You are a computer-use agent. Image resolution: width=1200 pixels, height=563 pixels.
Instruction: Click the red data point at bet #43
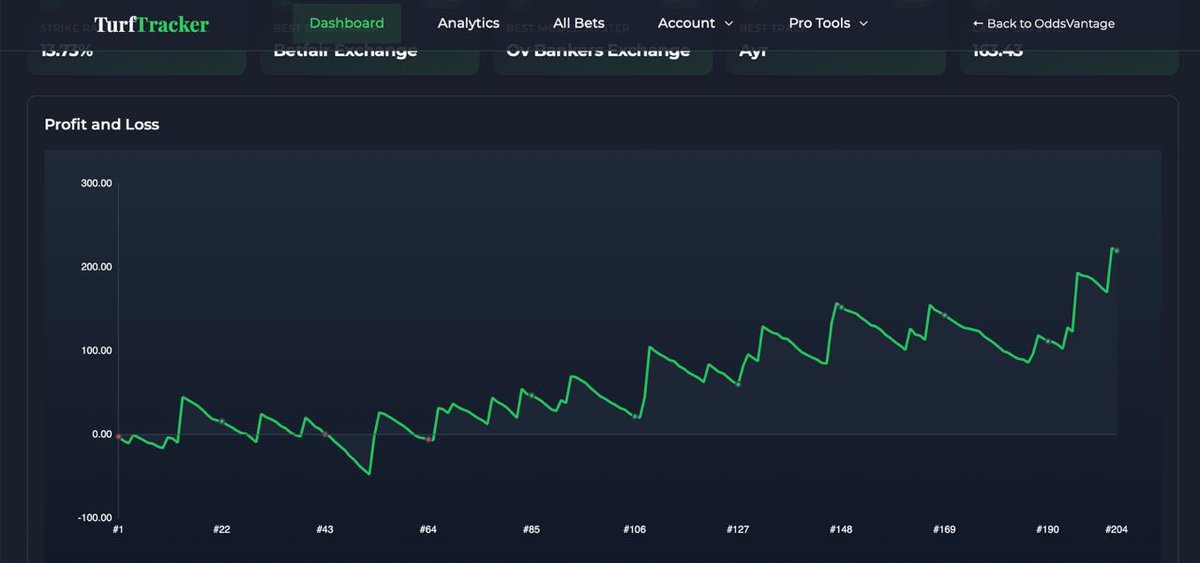(325, 434)
